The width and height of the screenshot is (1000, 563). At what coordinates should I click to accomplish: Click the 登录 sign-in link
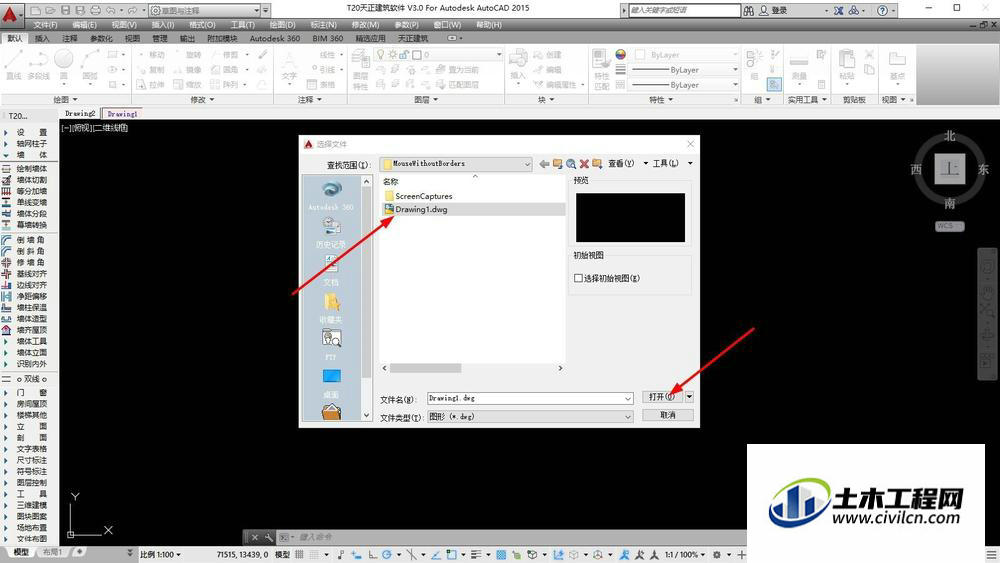[x=779, y=10]
